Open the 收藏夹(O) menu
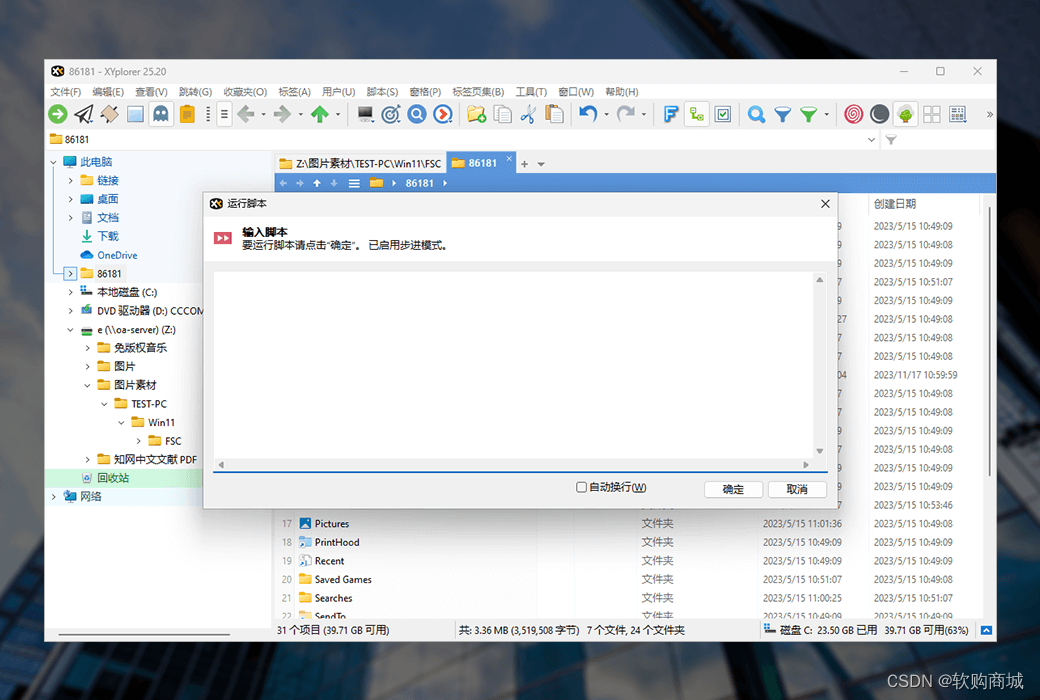The width and height of the screenshot is (1040, 700). 245,92
